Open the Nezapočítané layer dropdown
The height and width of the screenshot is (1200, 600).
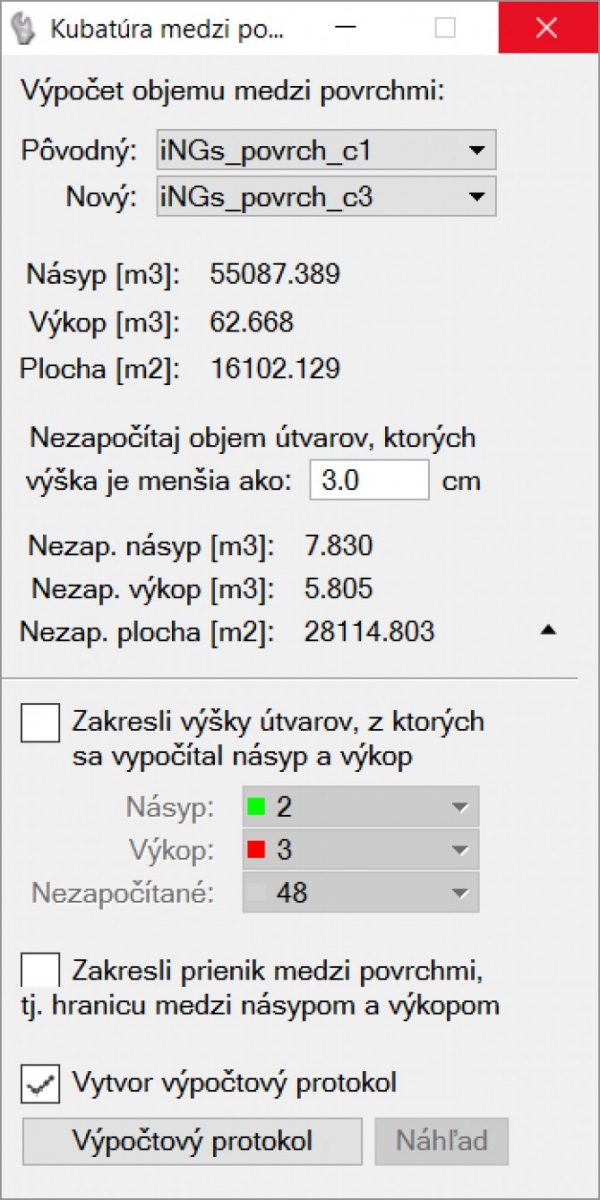[361, 893]
